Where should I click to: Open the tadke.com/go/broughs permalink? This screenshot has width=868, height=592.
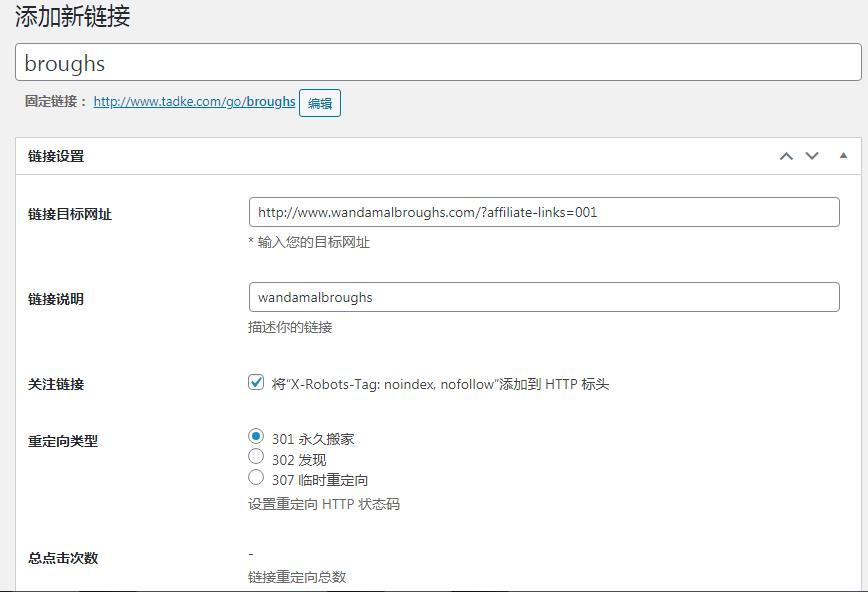[x=194, y=102]
